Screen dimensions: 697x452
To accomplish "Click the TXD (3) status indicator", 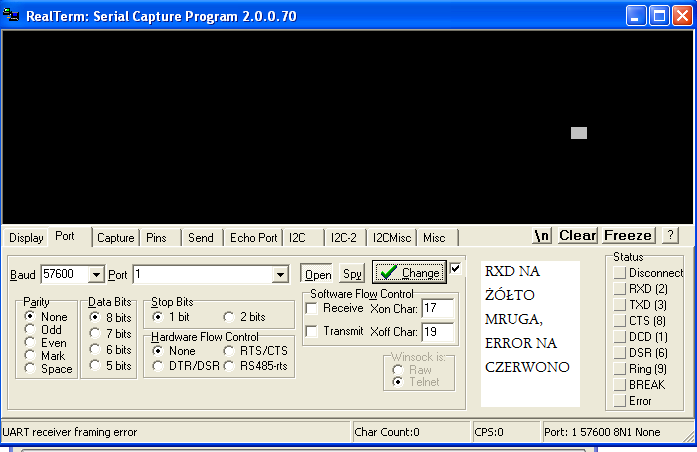I will click(x=620, y=304).
